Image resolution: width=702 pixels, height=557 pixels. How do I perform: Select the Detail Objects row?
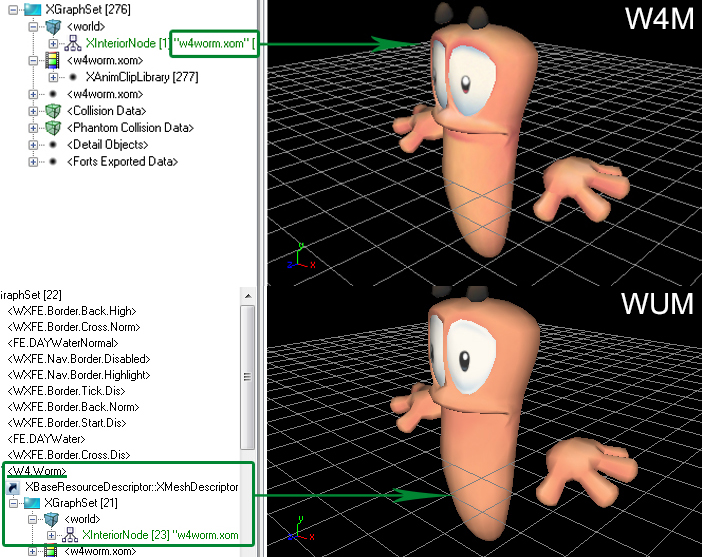click(x=107, y=145)
